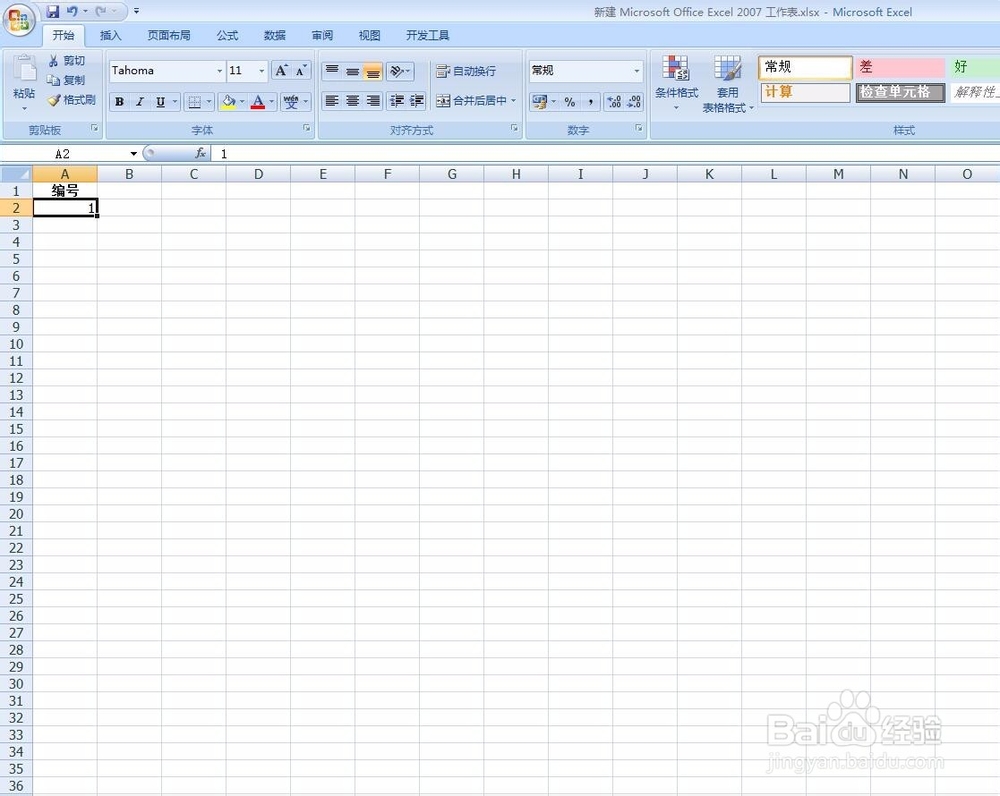Cut selection with 剪切

66,61
